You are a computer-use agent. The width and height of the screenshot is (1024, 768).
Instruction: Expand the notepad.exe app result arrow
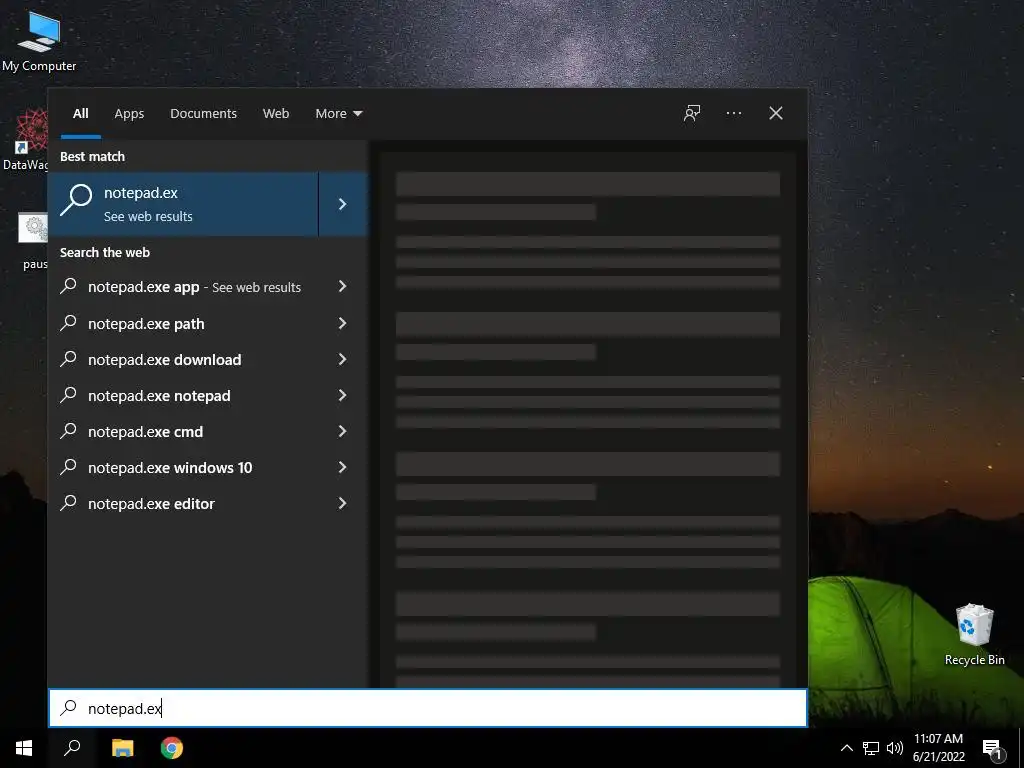point(342,286)
